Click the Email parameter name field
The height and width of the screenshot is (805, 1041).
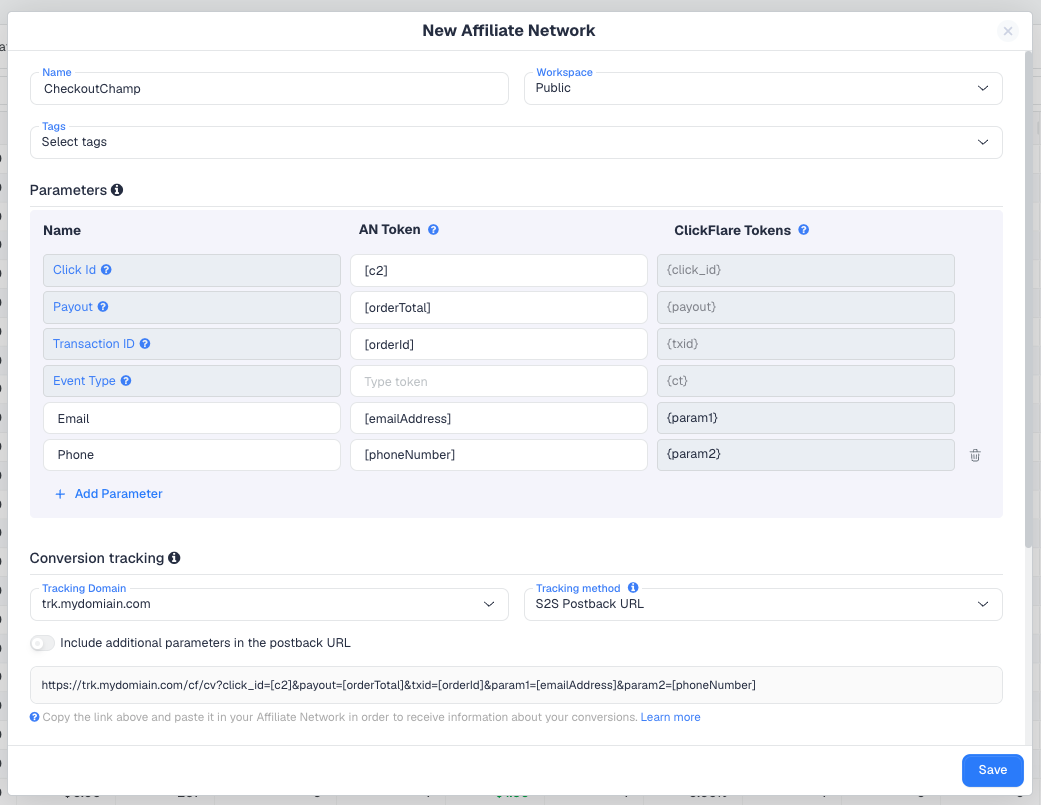(x=192, y=418)
